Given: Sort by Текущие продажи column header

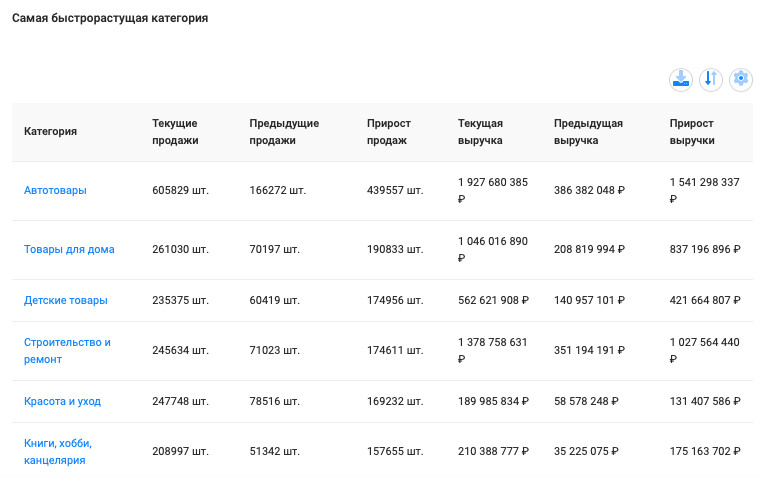Looking at the screenshot, I should tap(175, 131).
